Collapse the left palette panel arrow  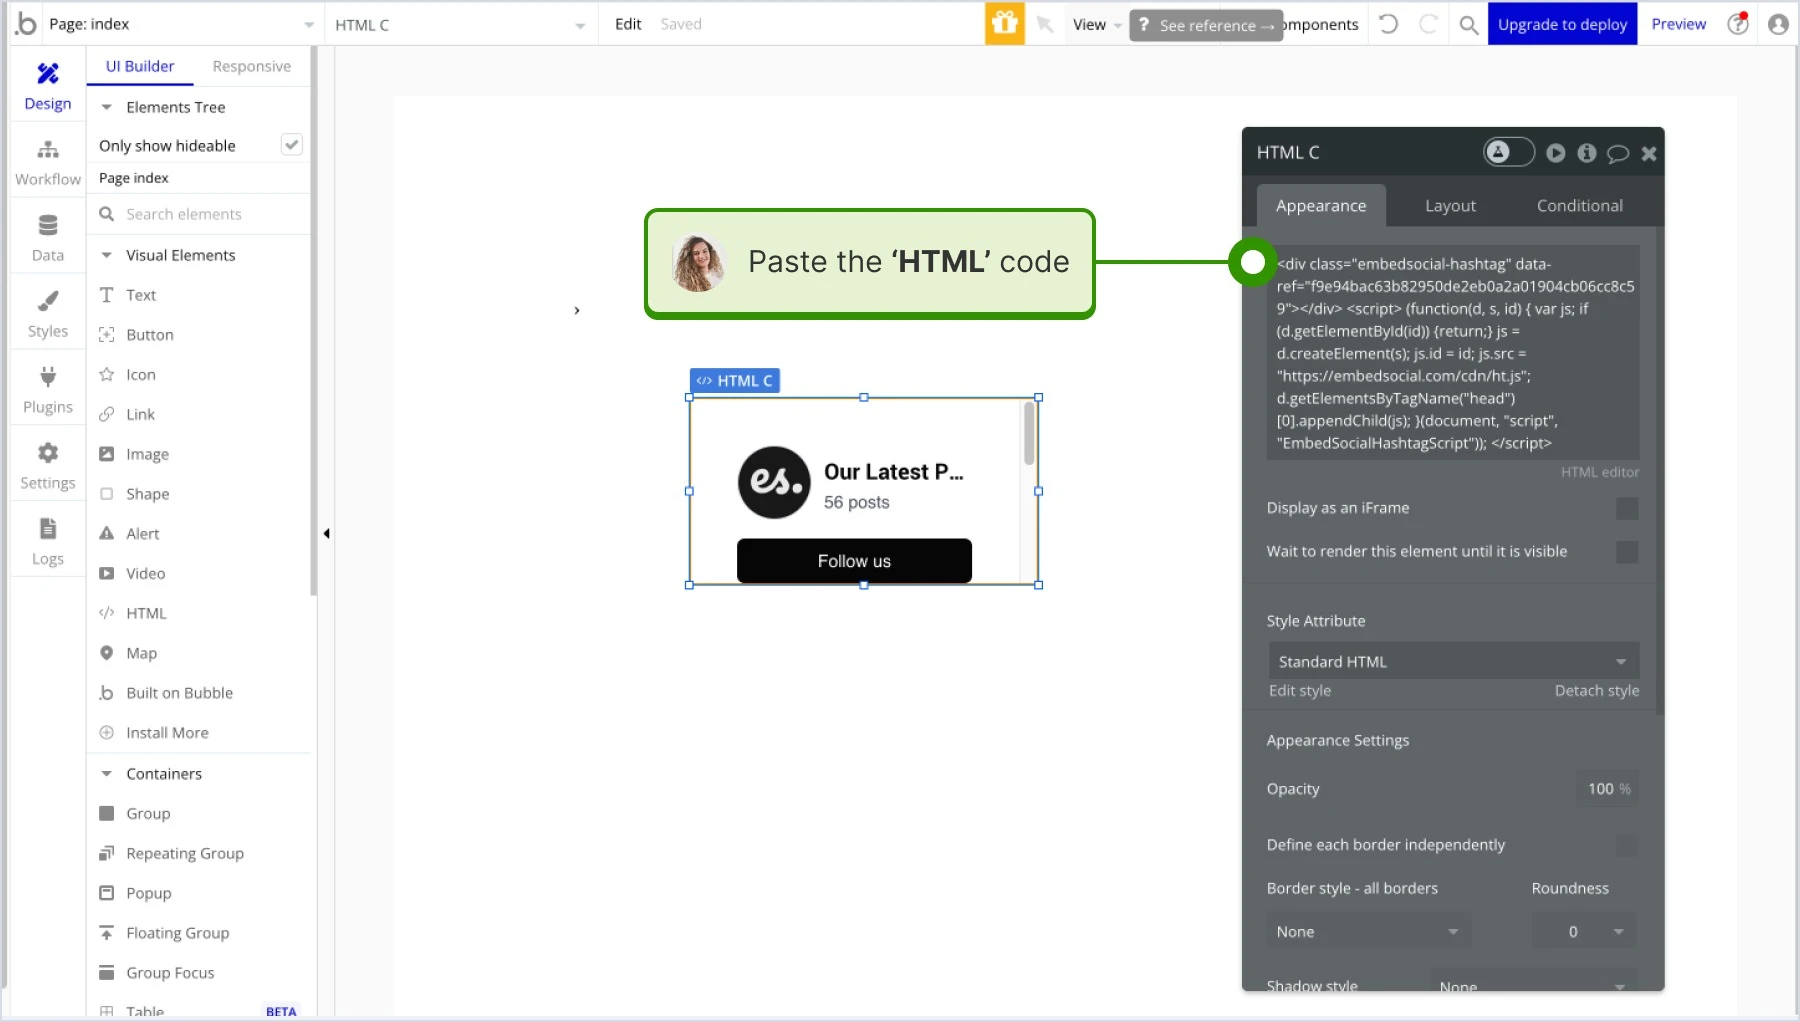coord(326,534)
